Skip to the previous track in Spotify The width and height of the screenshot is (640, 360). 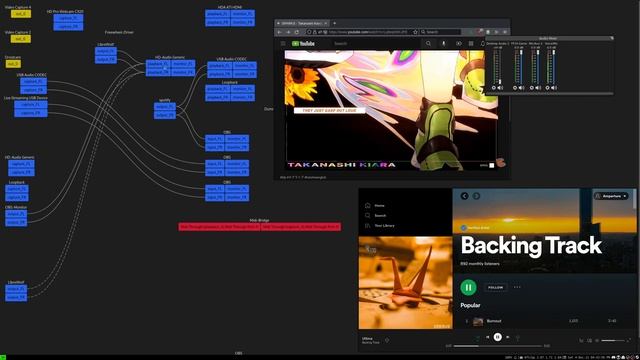tap(487, 337)
